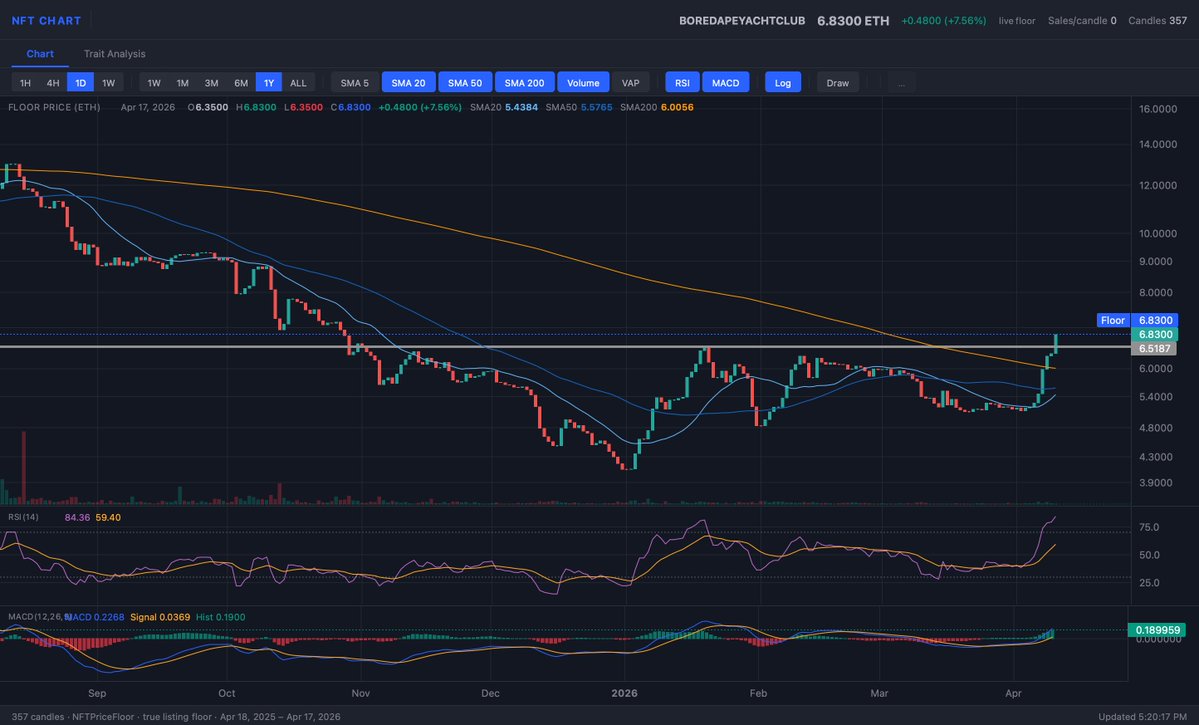Image resolution: width=1199 pixels, height=725 pixels.
Task: Toggle the SMA 200 overlay
Action: coord(525,83)
